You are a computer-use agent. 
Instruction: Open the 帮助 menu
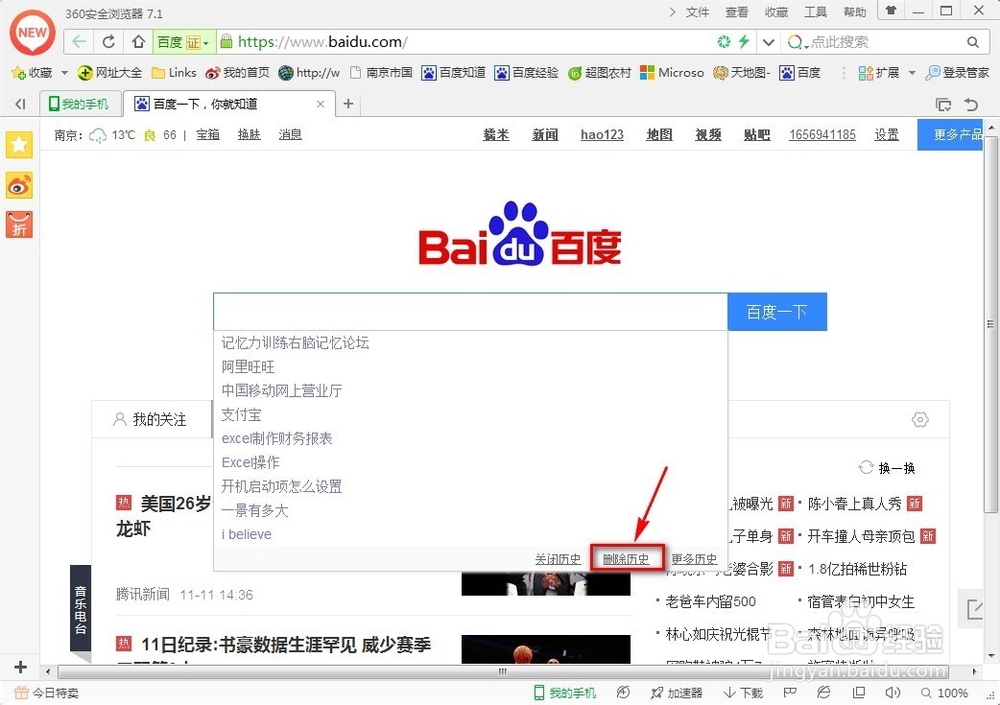coord(855,12)
